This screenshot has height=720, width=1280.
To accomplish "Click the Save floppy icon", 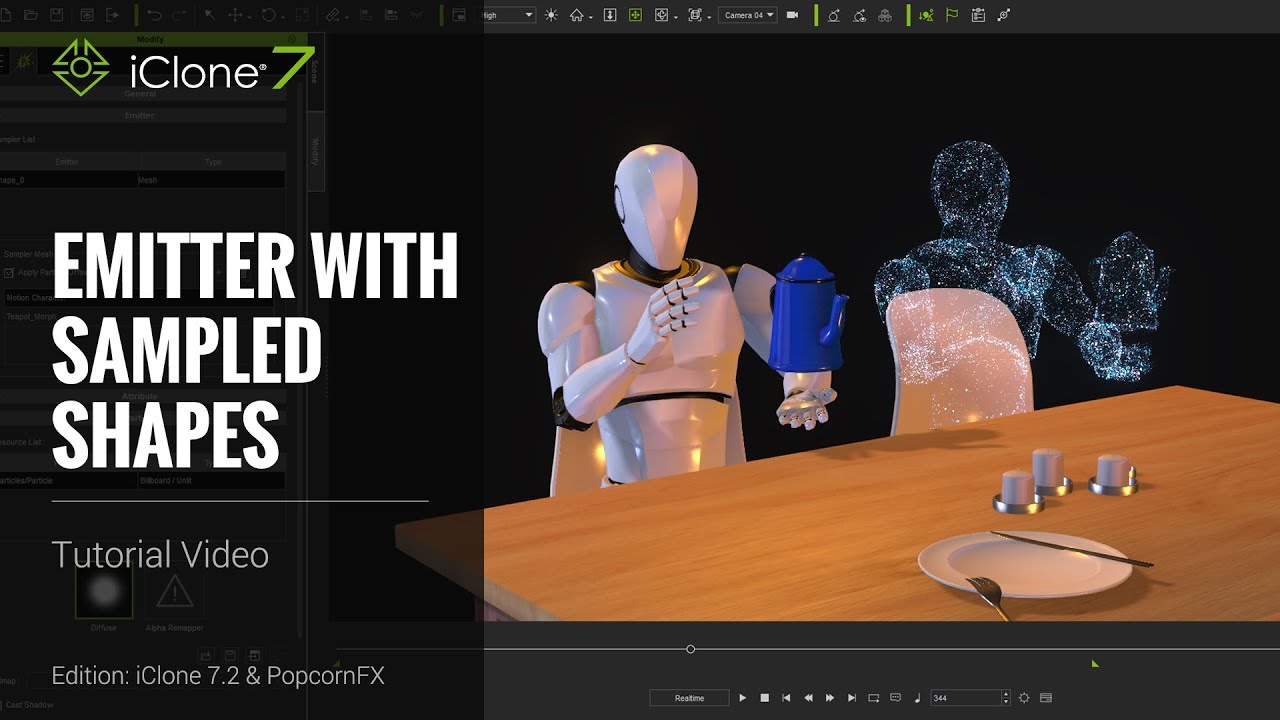I will pyautogui.click(x=57, y=15).
